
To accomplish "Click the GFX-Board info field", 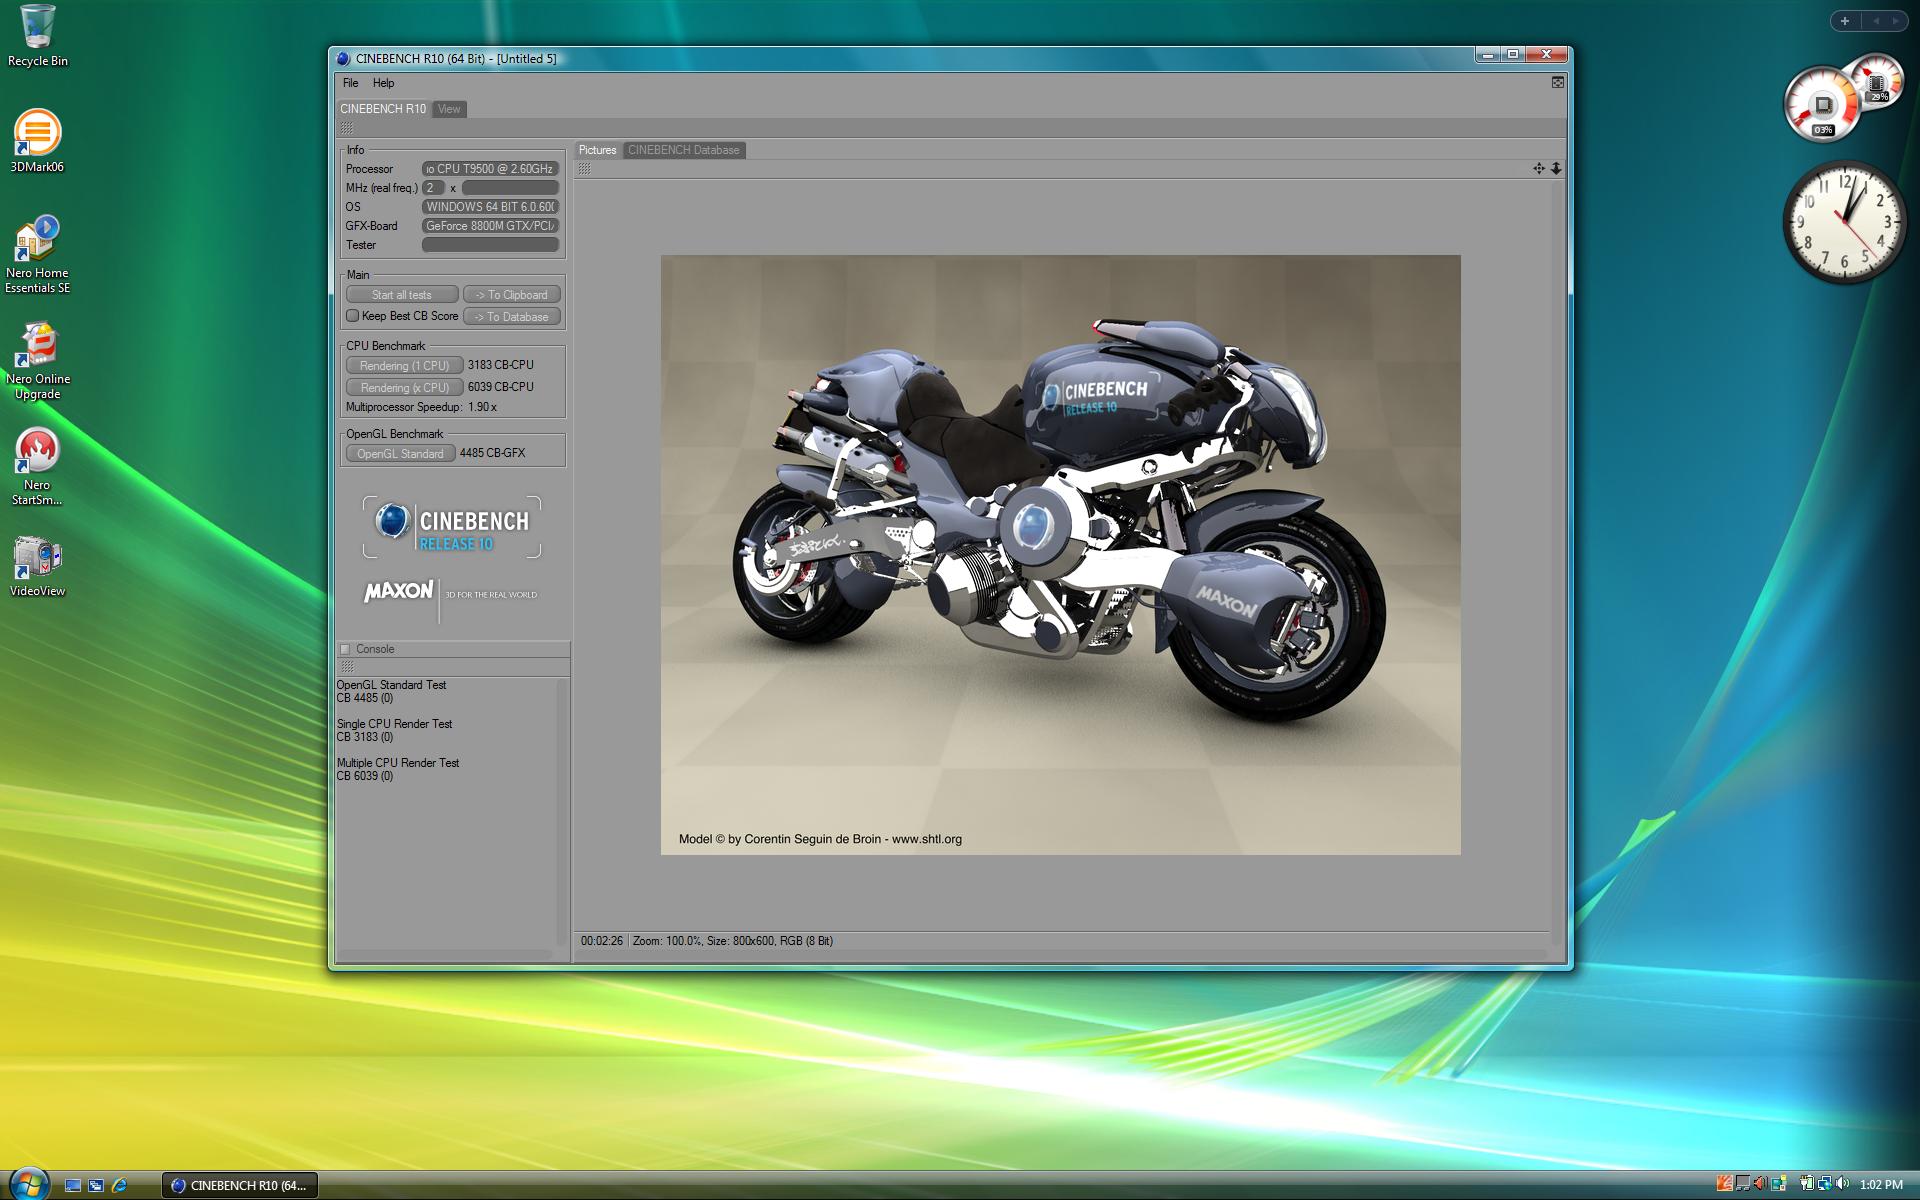I will tap(490, 226).
